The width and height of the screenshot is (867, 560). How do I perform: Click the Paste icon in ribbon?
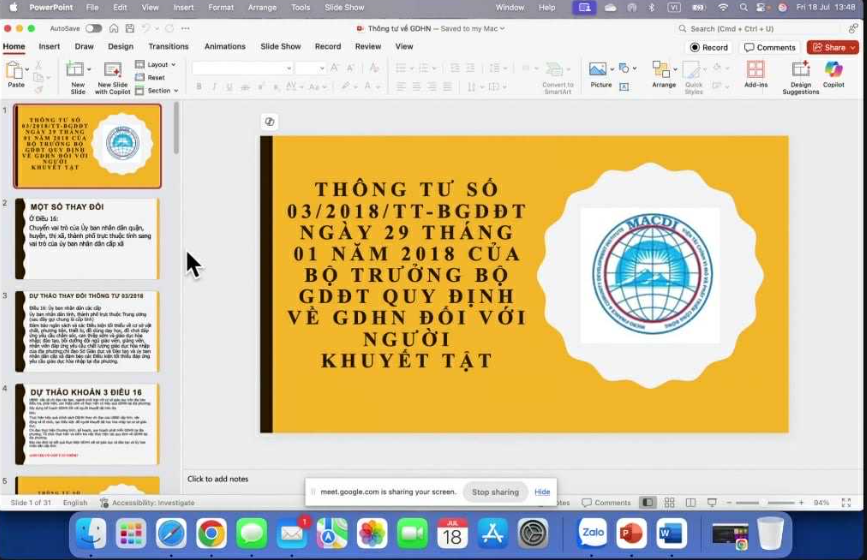(15, 71)
